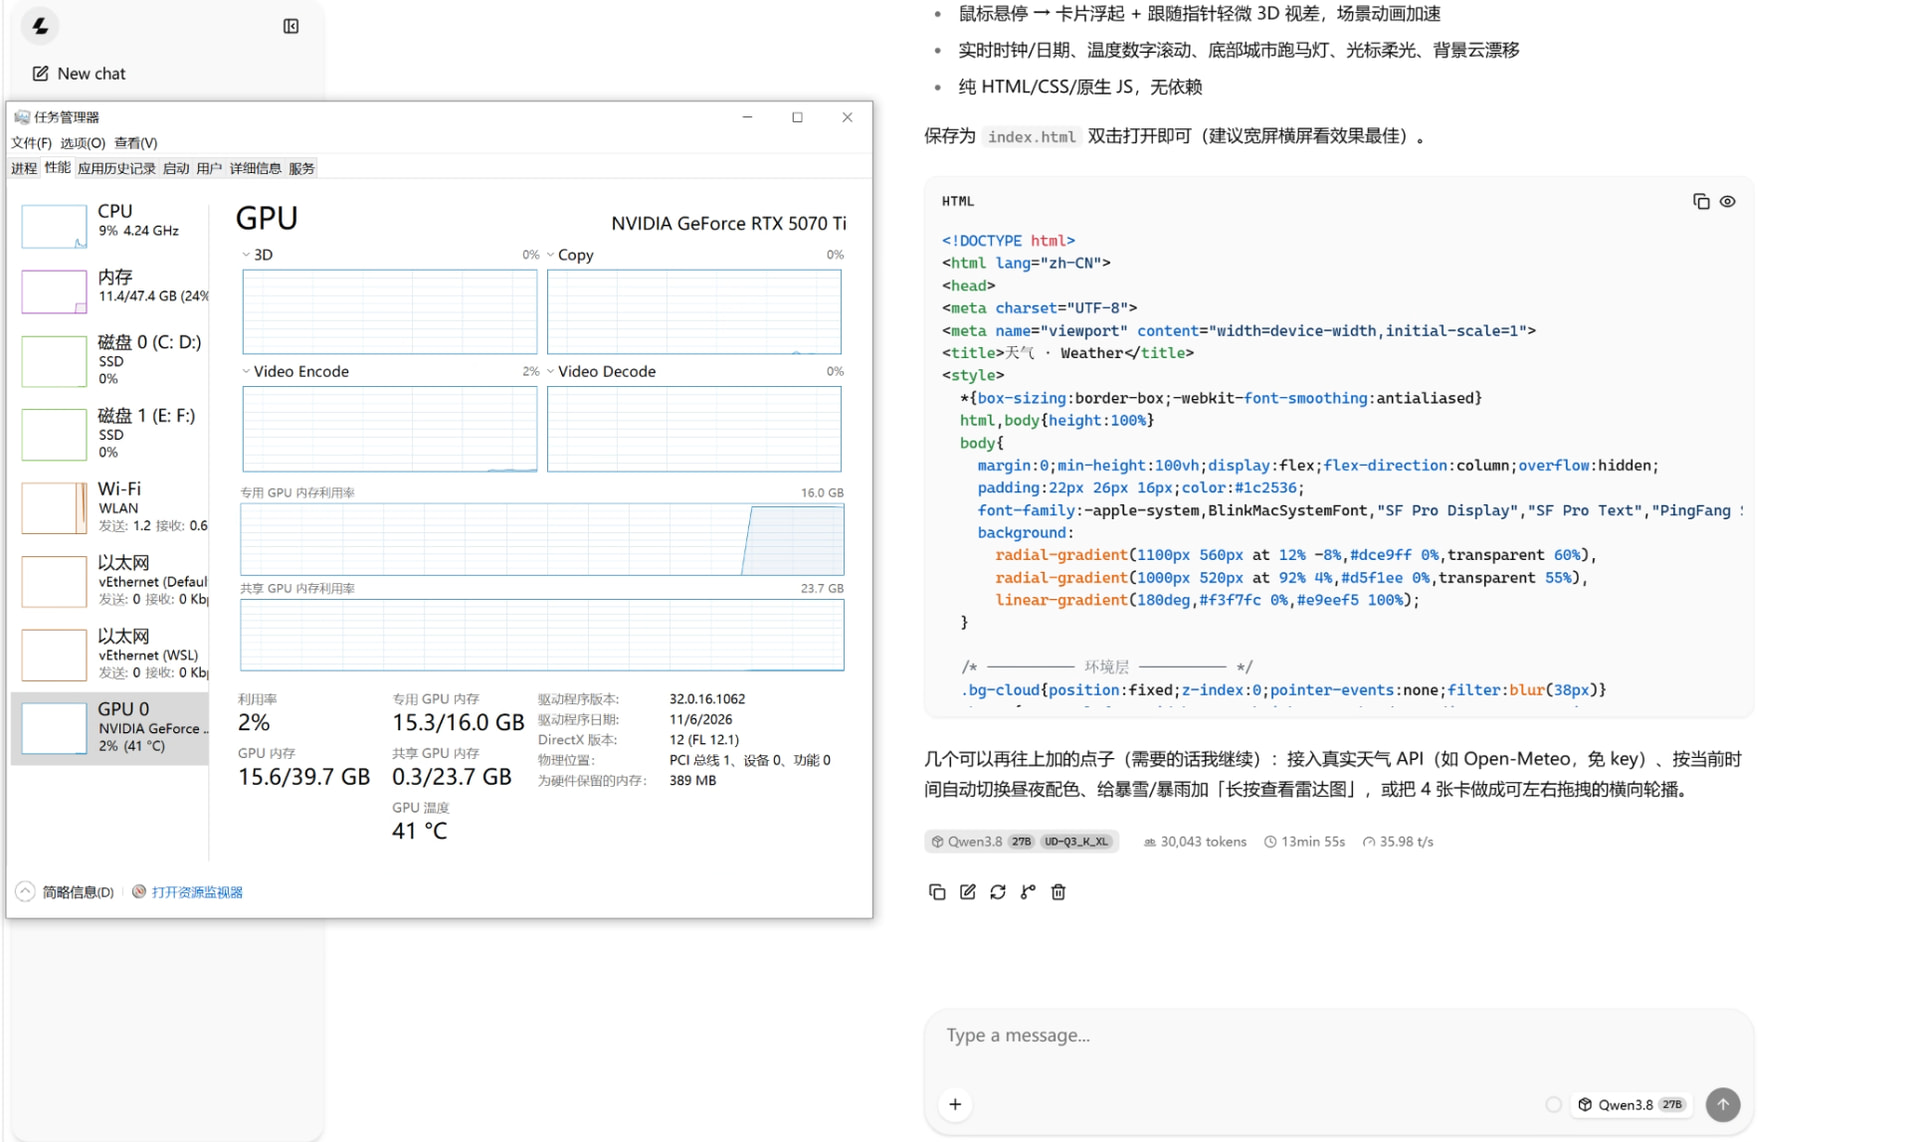Open the 查看(V) menu in Task Manager
Viewport: 1920px width, 1142px height.
[x=135, y=143]
